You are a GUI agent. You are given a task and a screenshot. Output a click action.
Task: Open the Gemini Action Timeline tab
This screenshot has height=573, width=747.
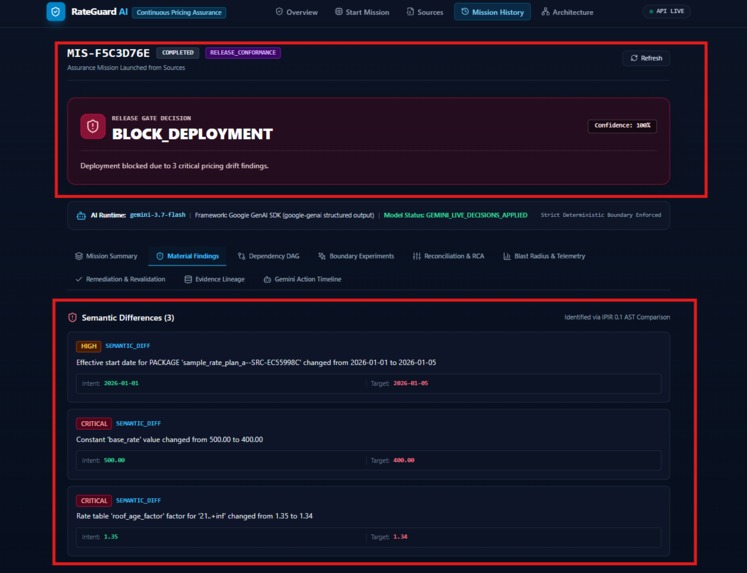(302, 279)
